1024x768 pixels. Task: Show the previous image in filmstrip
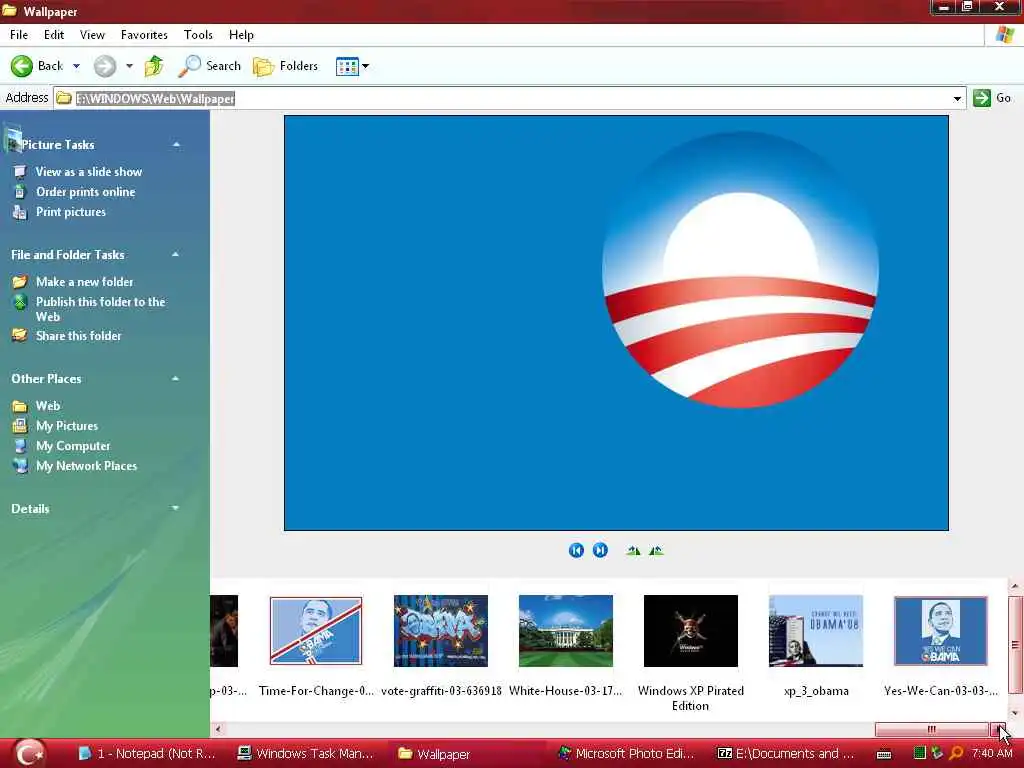click(x=576, y=551)
